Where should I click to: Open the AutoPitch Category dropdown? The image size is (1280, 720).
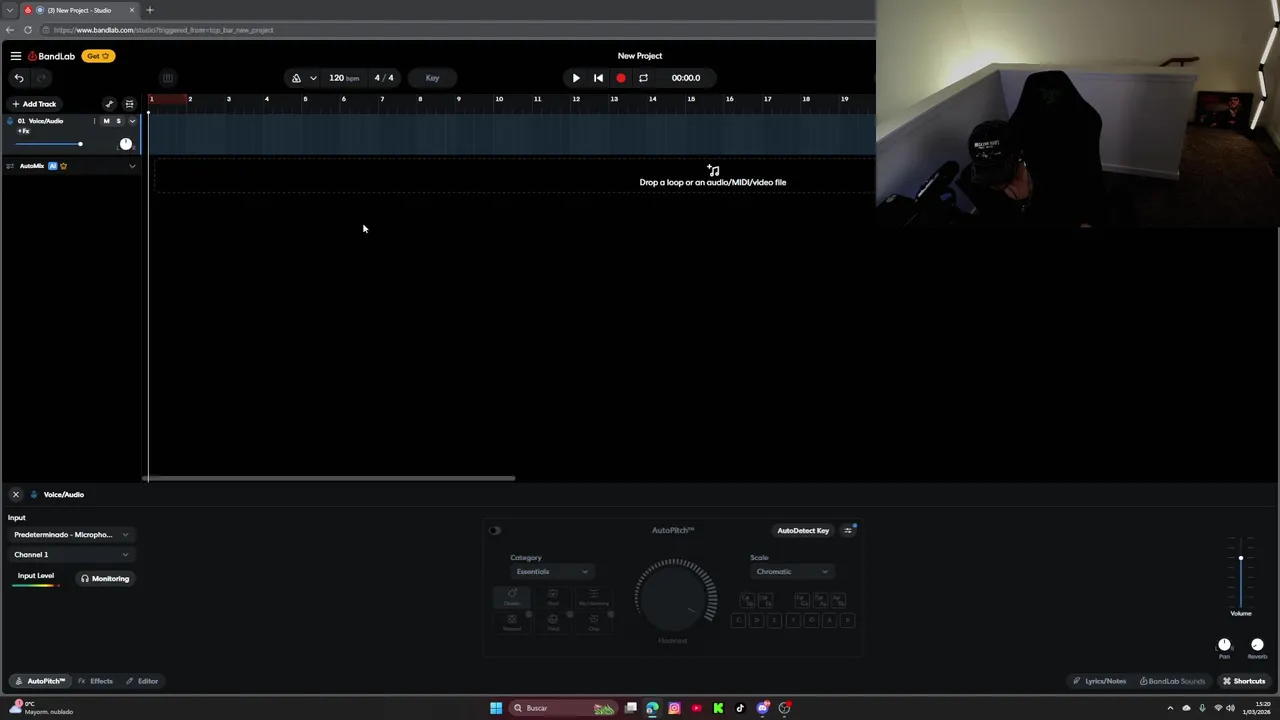[x=552, y=572]
